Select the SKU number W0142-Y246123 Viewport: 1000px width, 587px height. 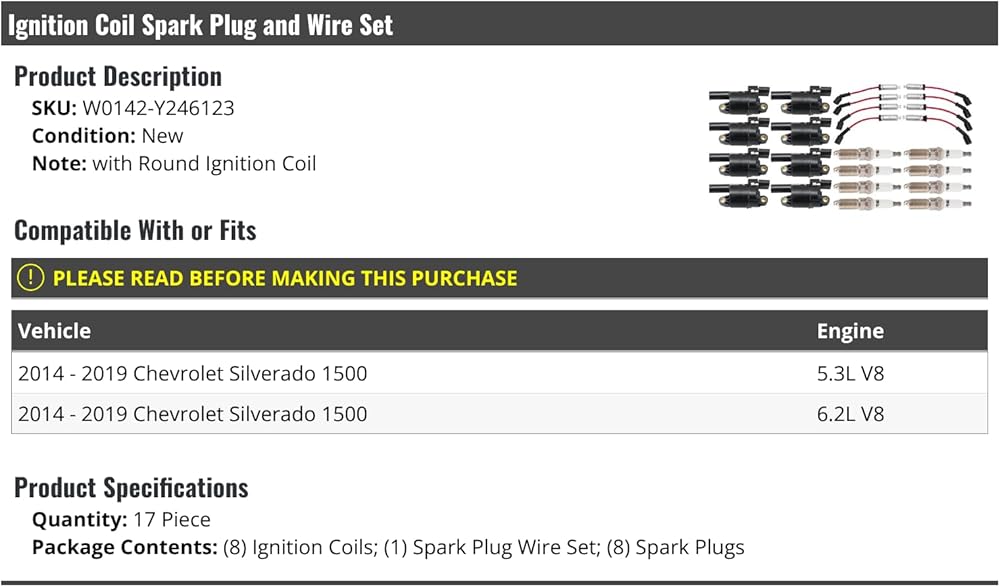pyautogui.click(x=158, y=108)
